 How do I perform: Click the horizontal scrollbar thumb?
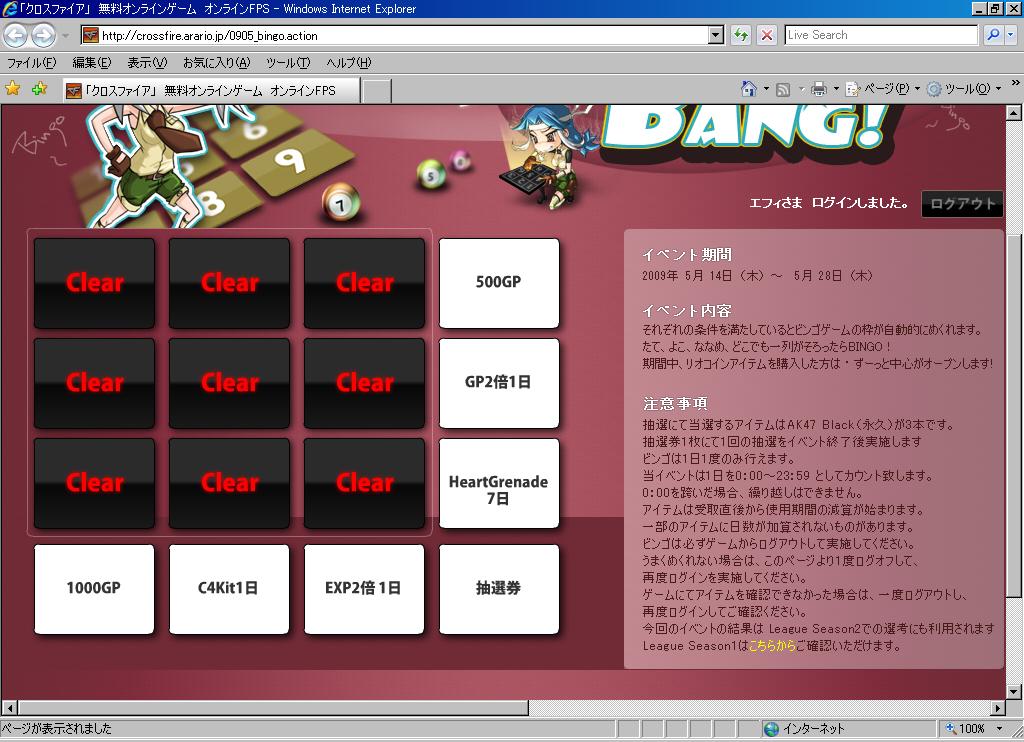point(273,708)
